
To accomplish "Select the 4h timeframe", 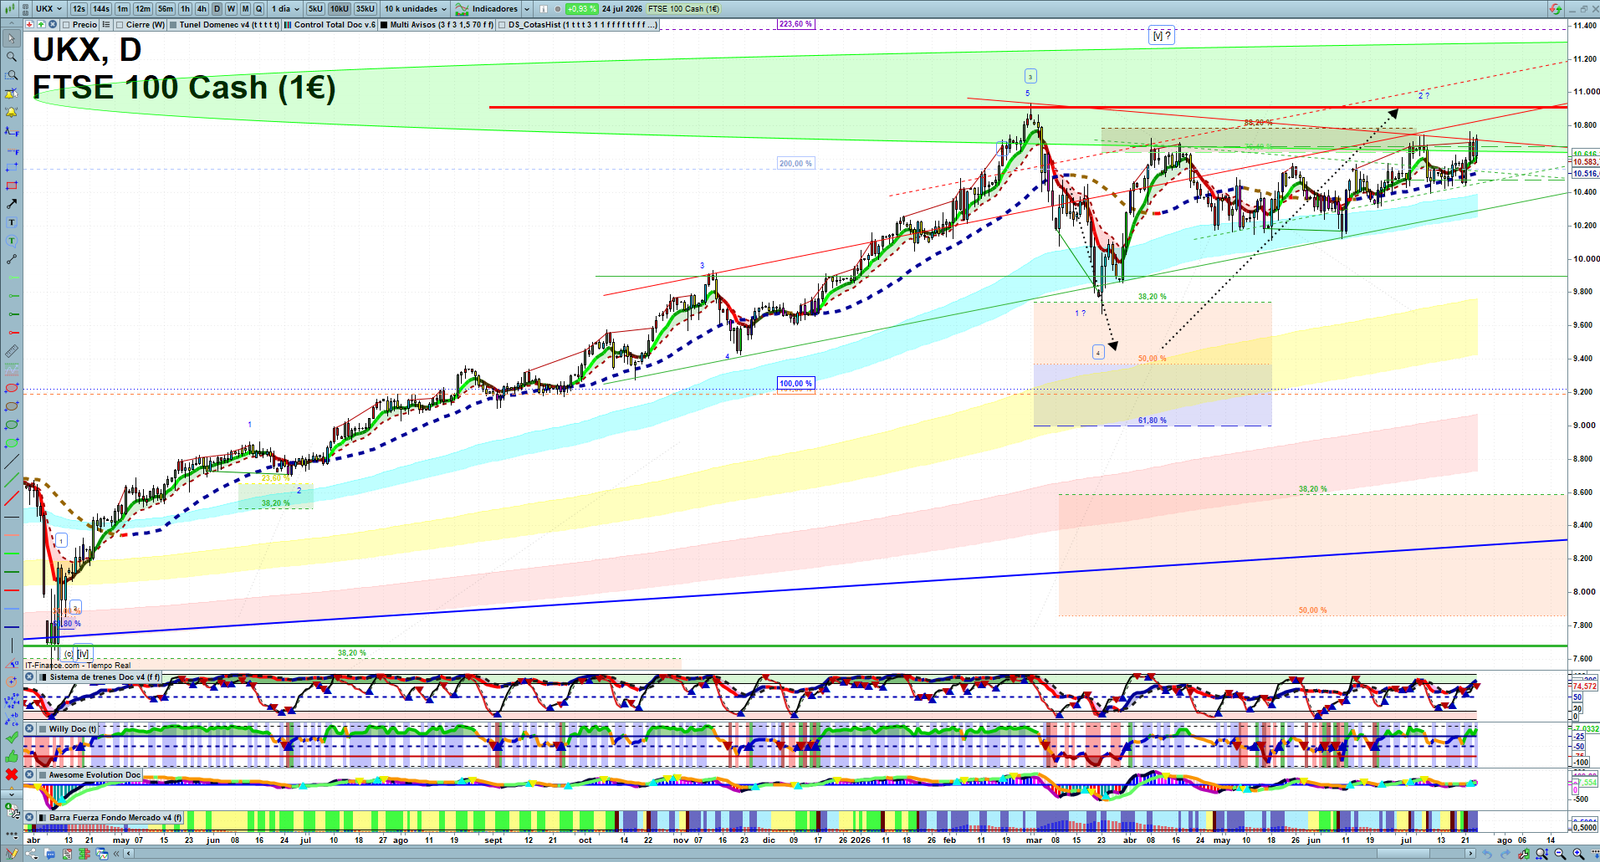I will coord(201,8).
